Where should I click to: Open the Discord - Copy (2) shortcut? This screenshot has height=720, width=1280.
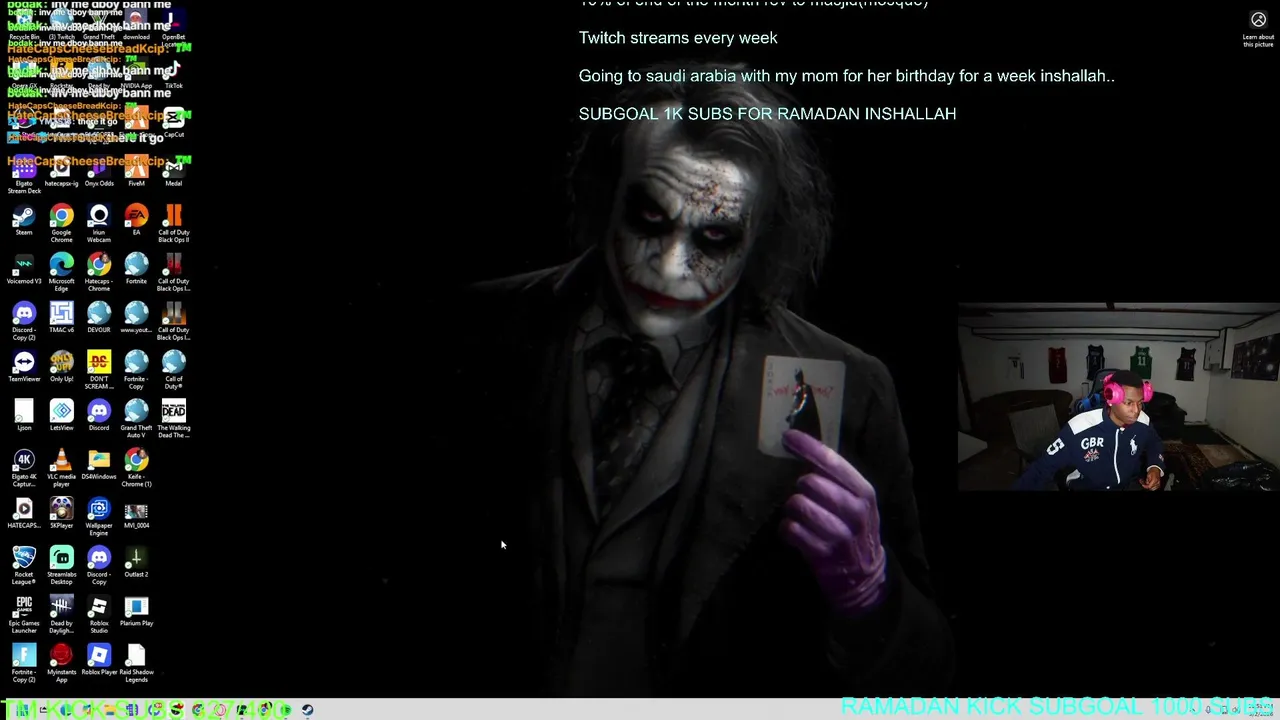coord(24,321)
